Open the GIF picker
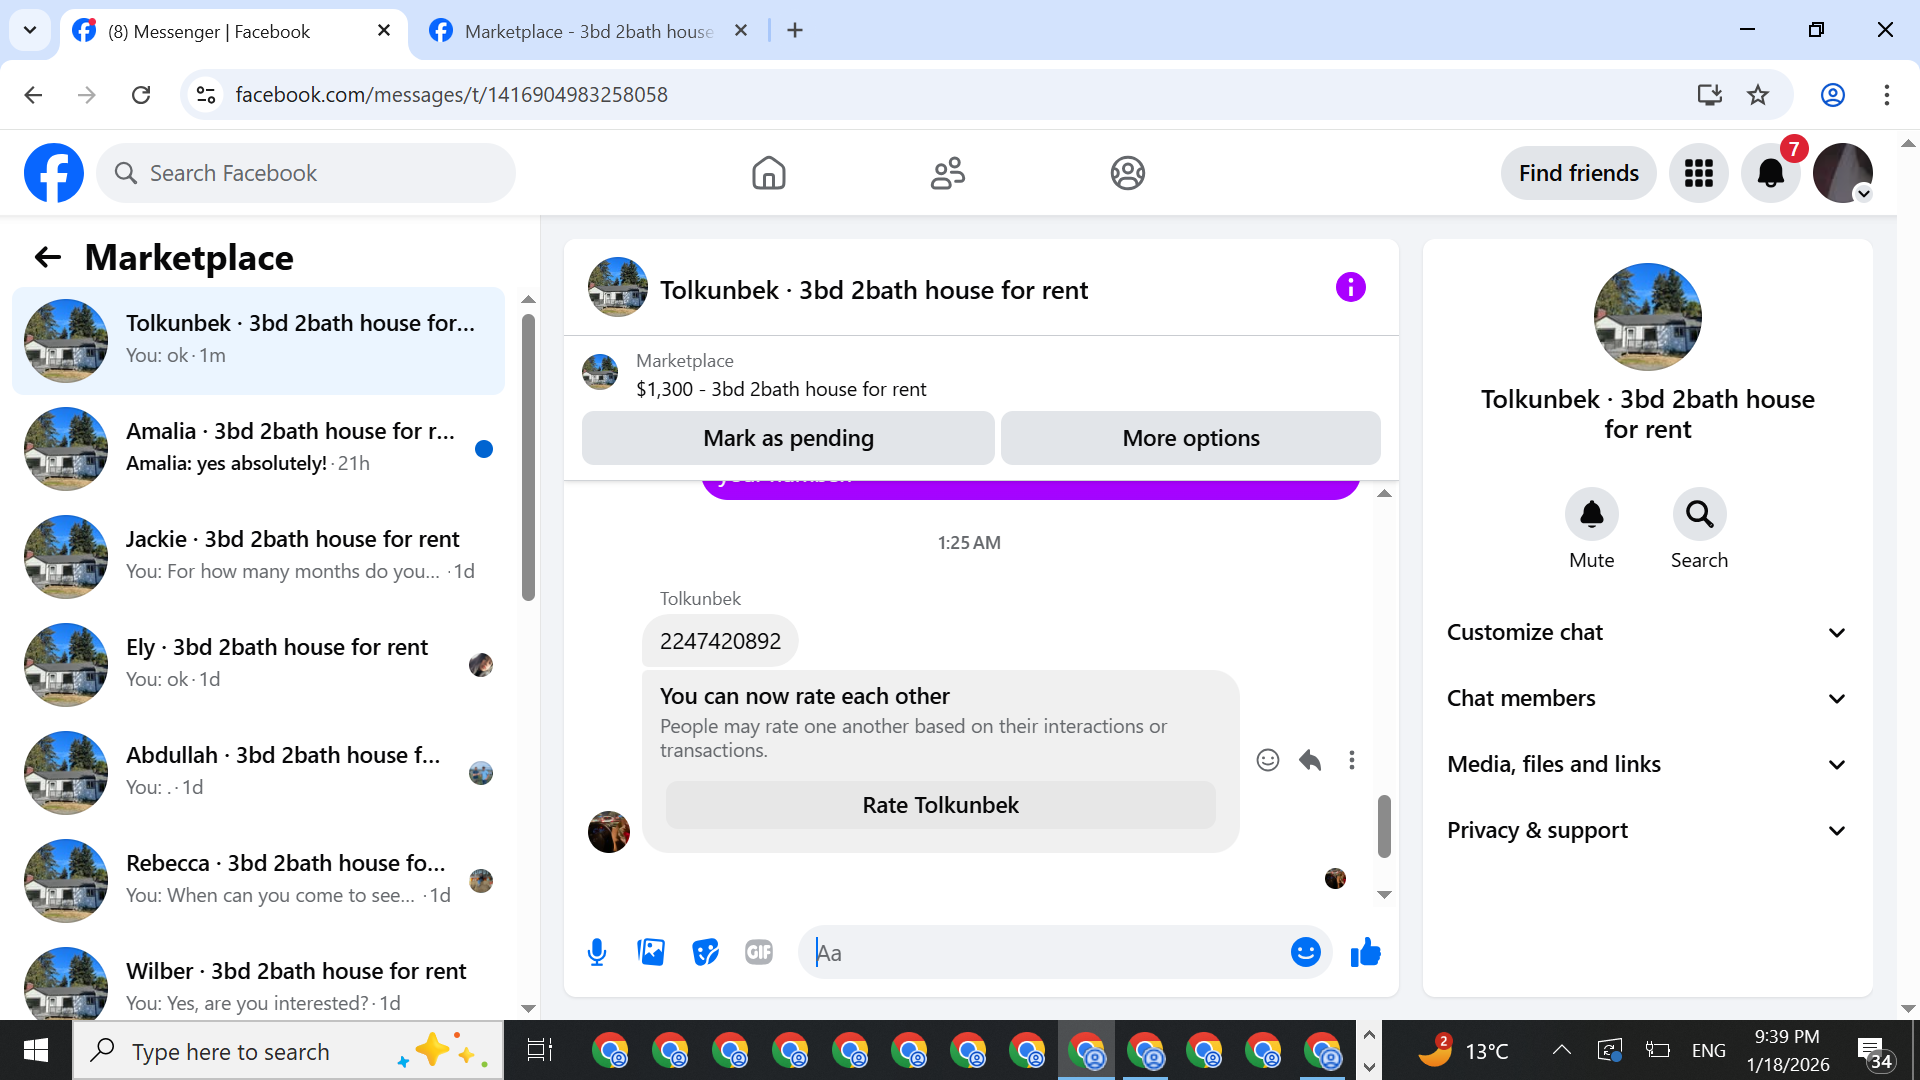Screen dimensions: 1920x1080 point(759,952)
